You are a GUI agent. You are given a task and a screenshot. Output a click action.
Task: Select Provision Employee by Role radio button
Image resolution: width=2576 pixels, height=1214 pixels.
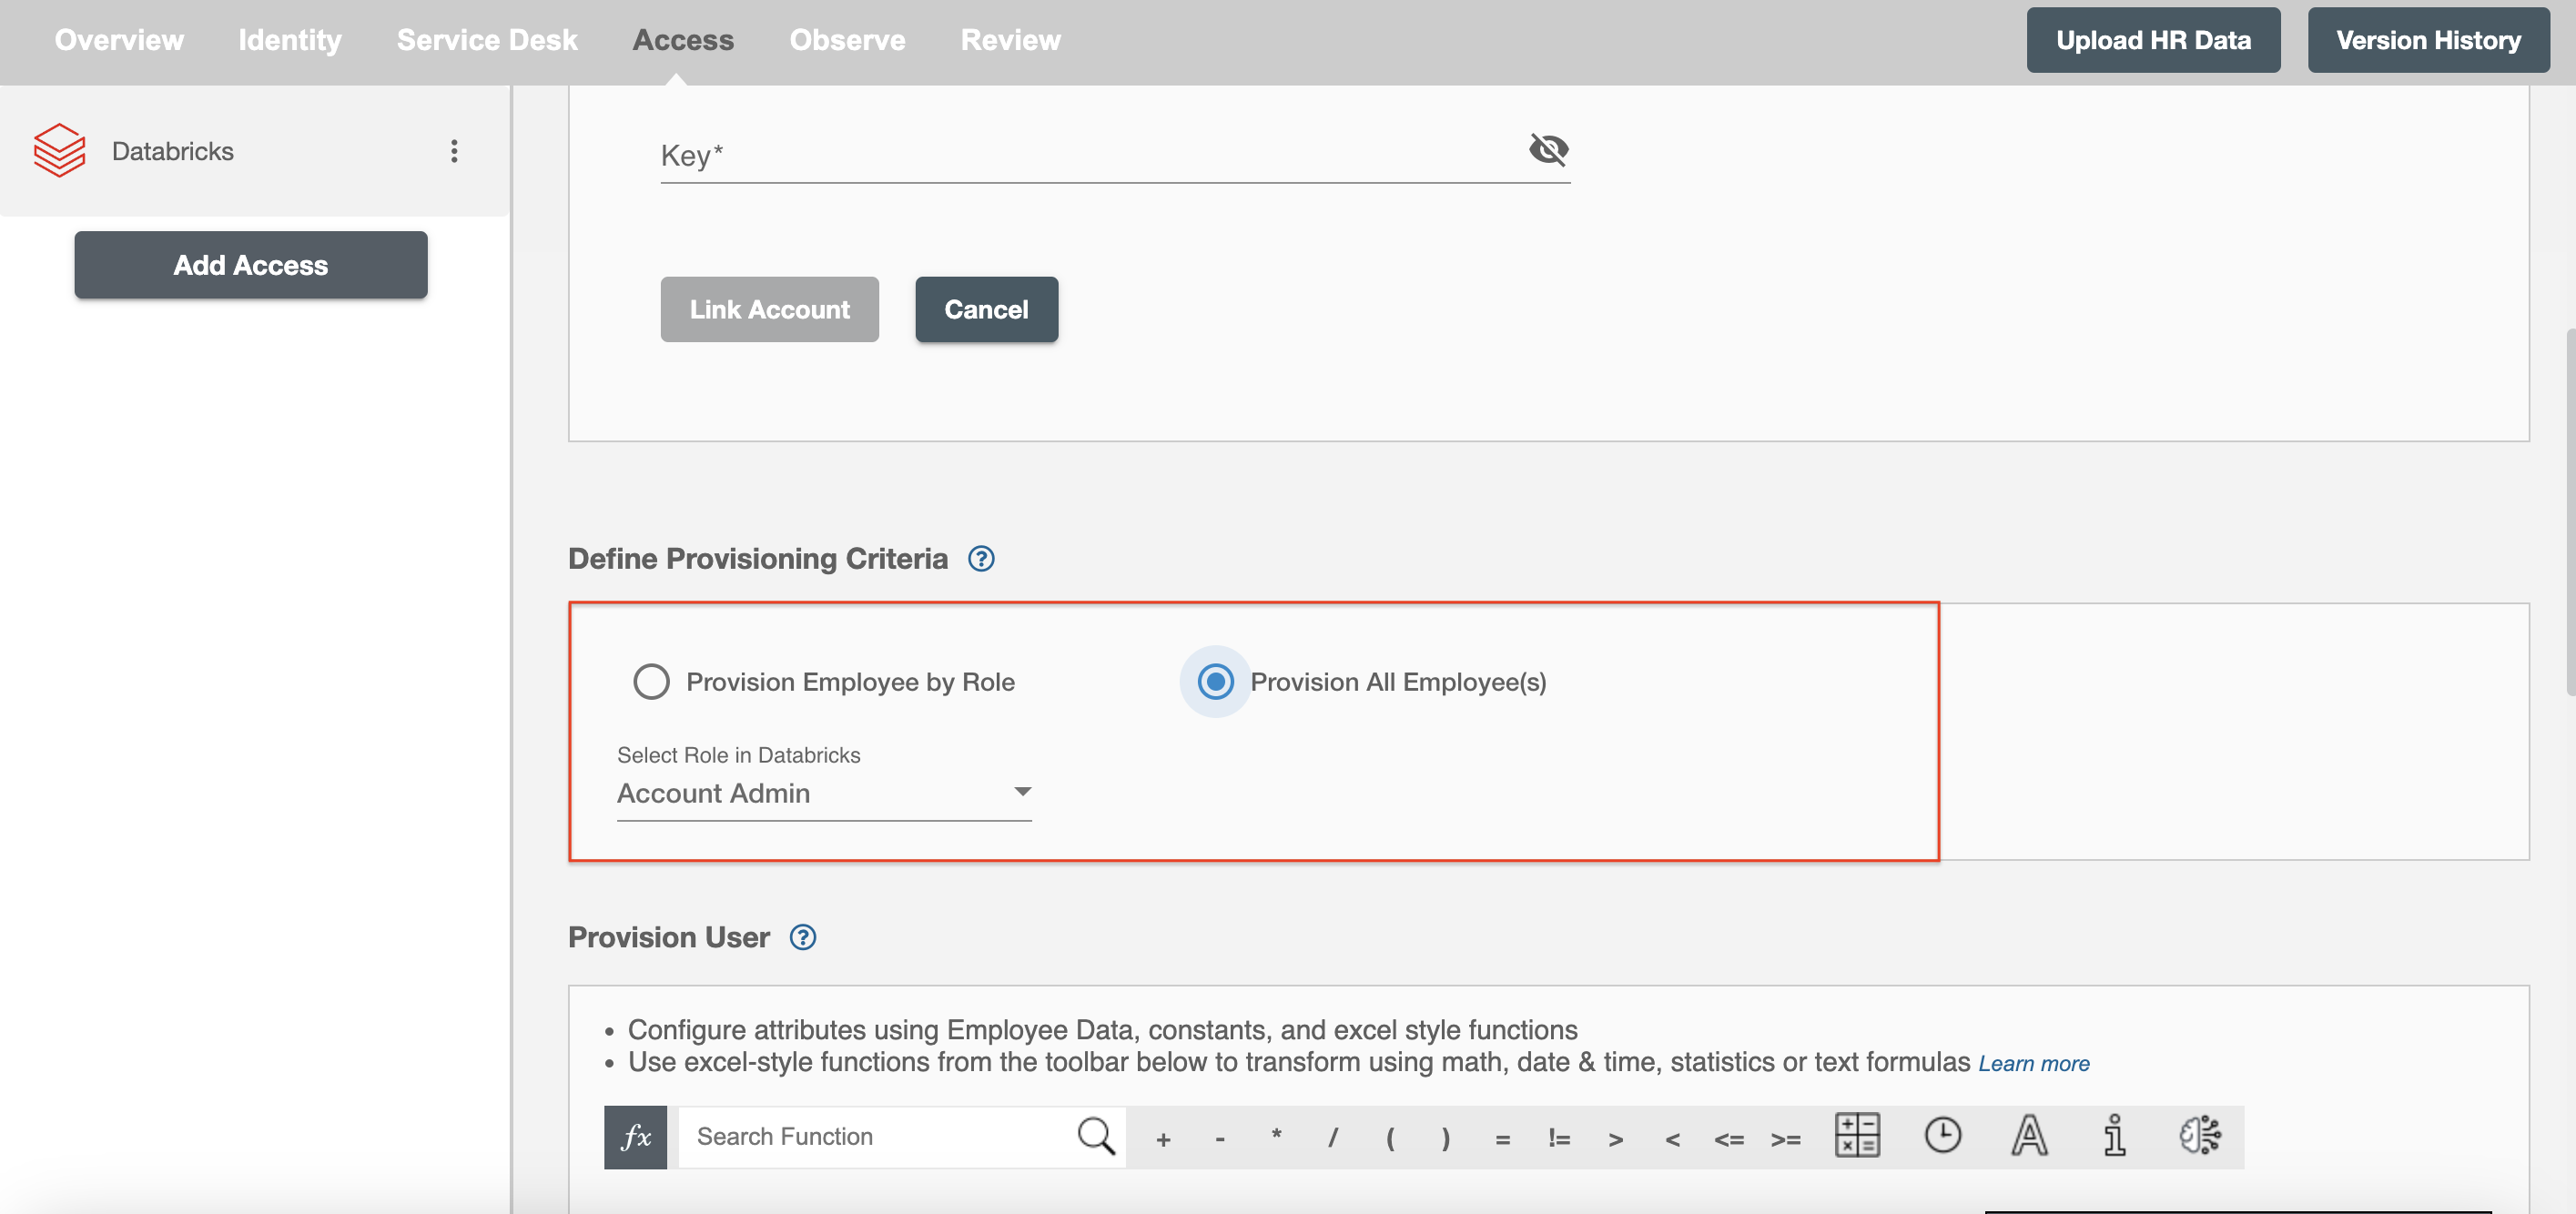pos(649,680)
